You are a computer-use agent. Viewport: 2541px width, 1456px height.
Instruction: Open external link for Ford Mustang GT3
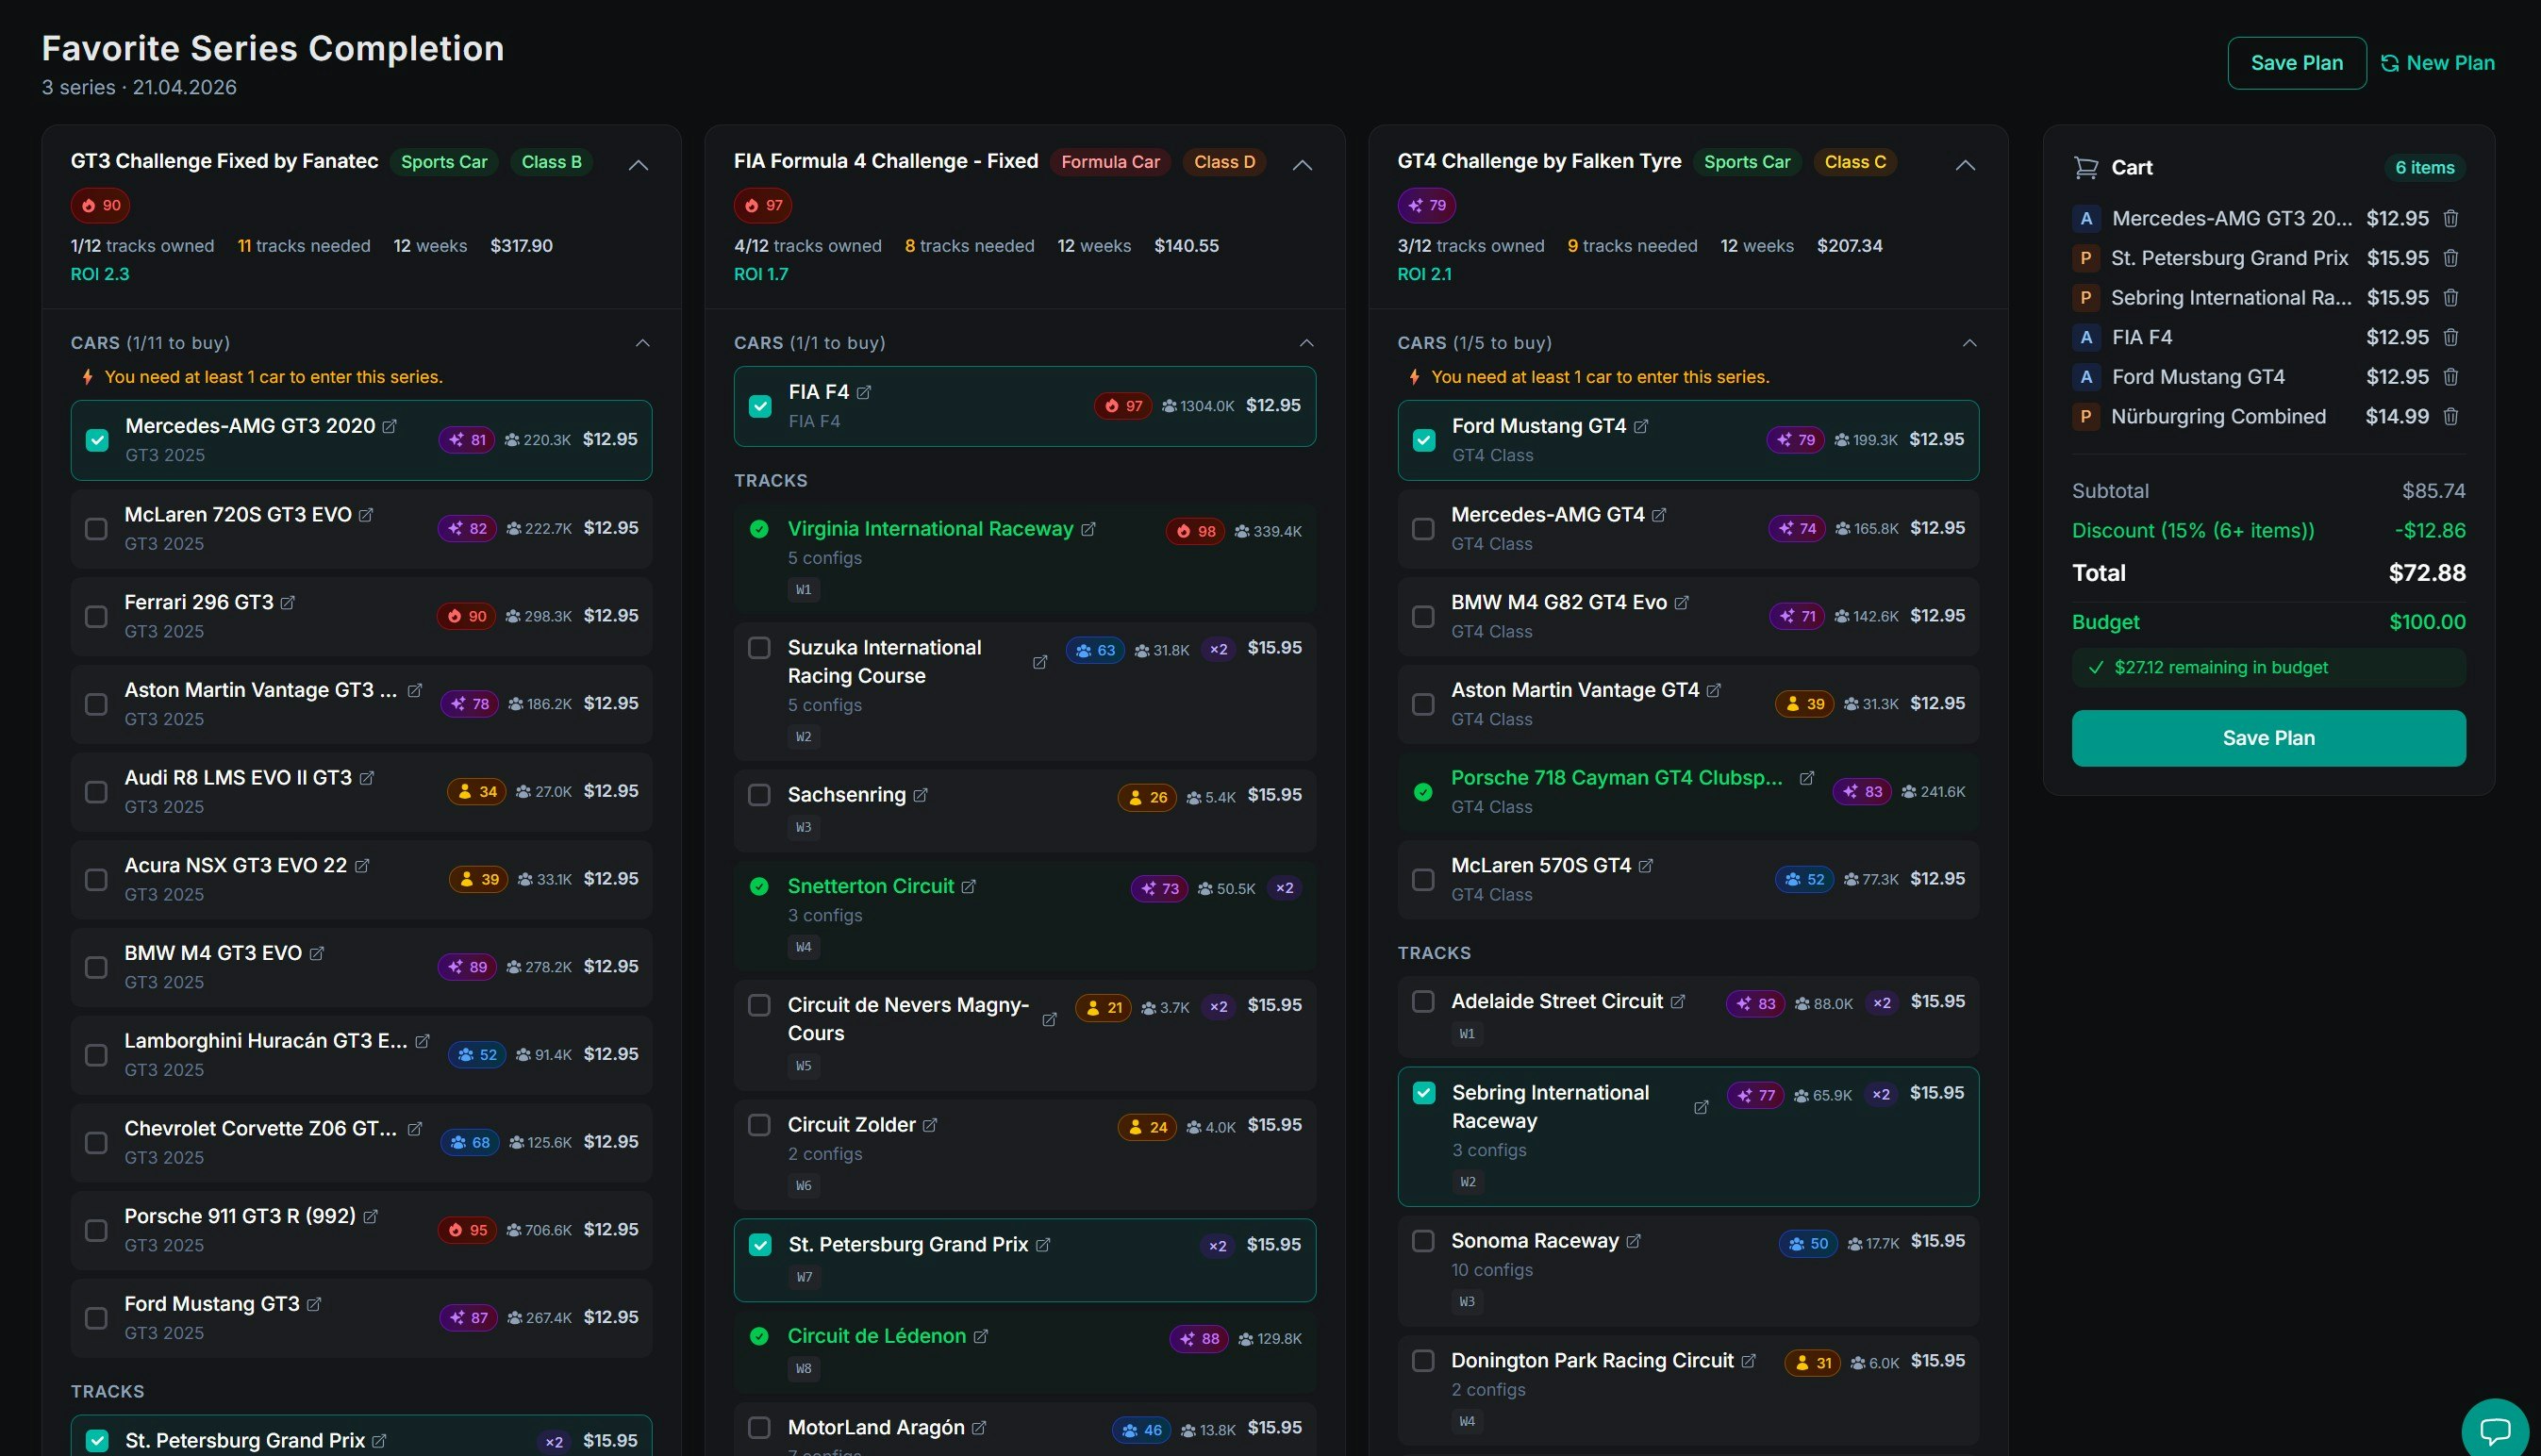pos(314,1305)
